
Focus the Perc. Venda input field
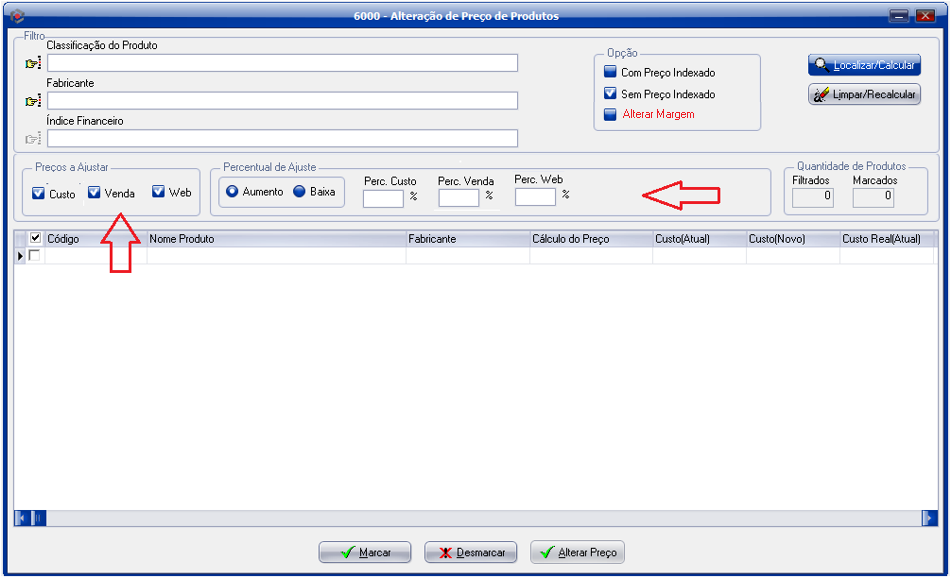458,198
